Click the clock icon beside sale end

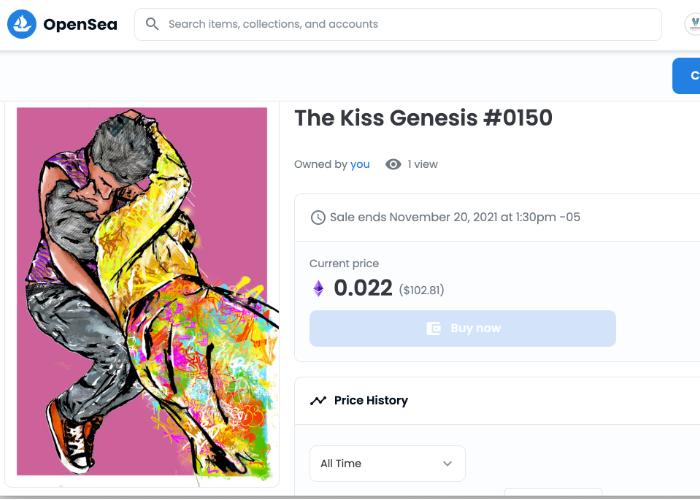pyautogui.click(x=319, y=217)
